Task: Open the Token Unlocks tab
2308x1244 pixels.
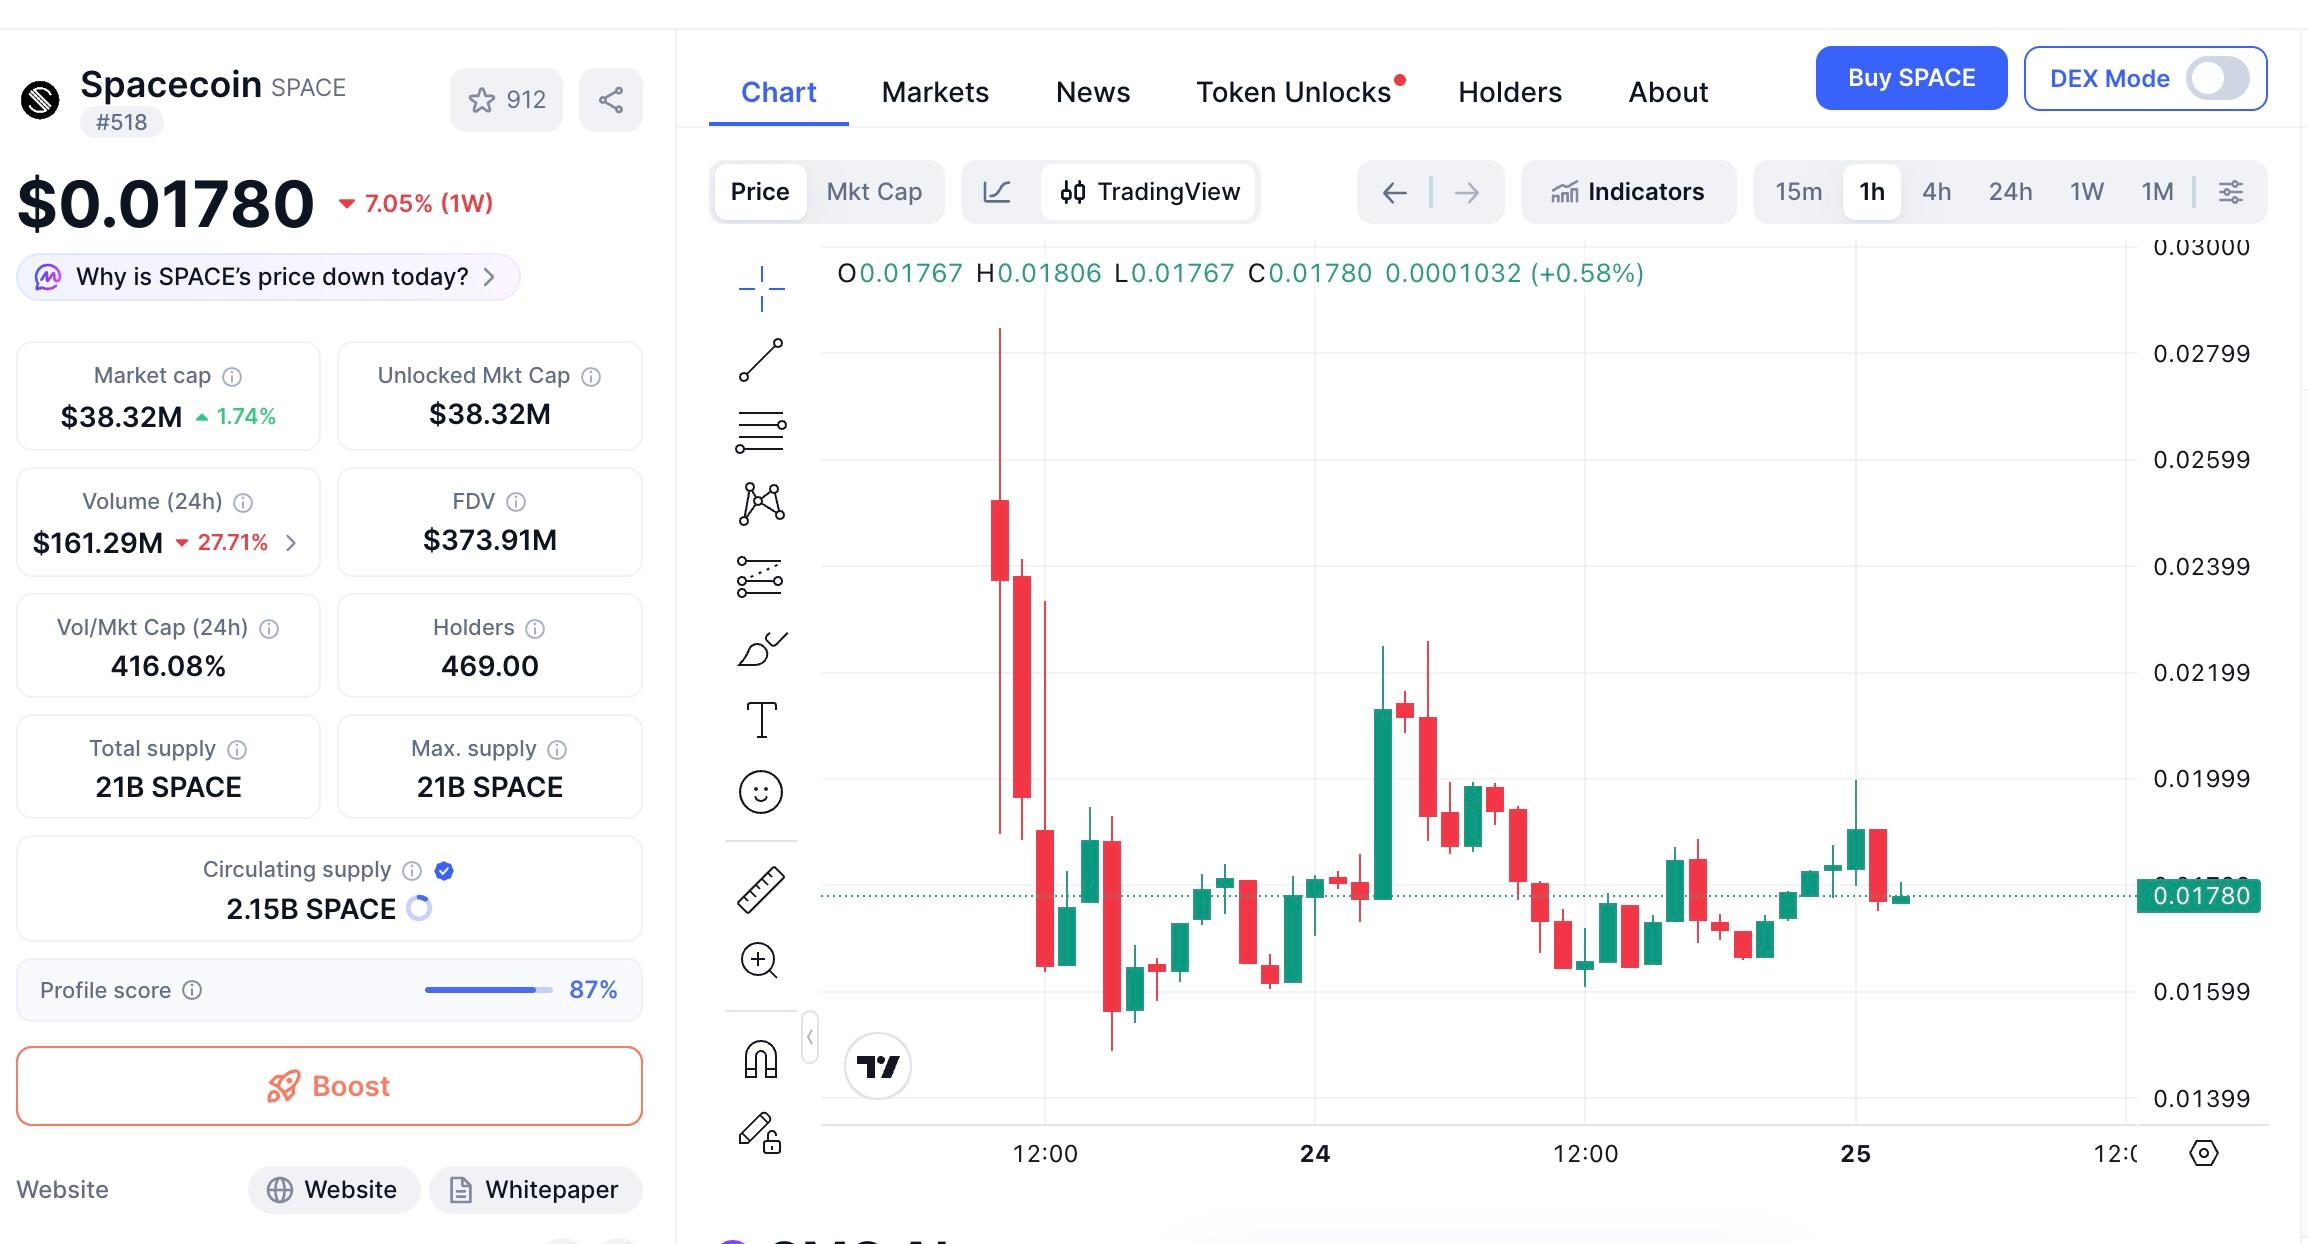Action: [x=1295, y=91]
